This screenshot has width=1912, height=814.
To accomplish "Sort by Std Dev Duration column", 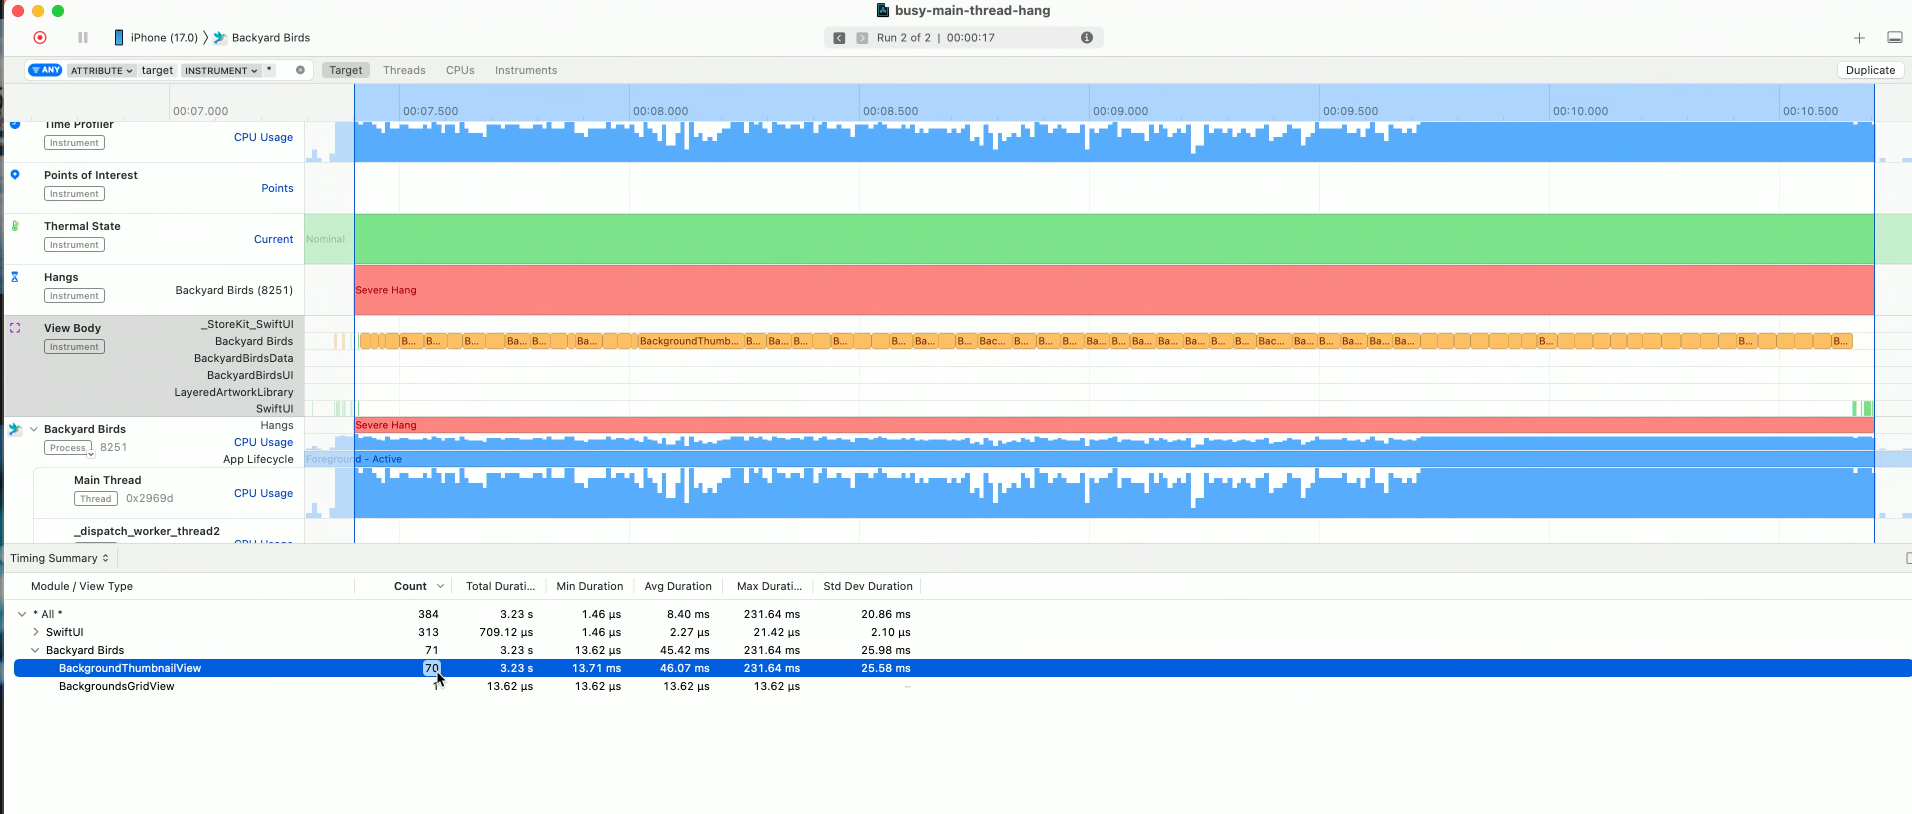I will [x=868, y=587].
